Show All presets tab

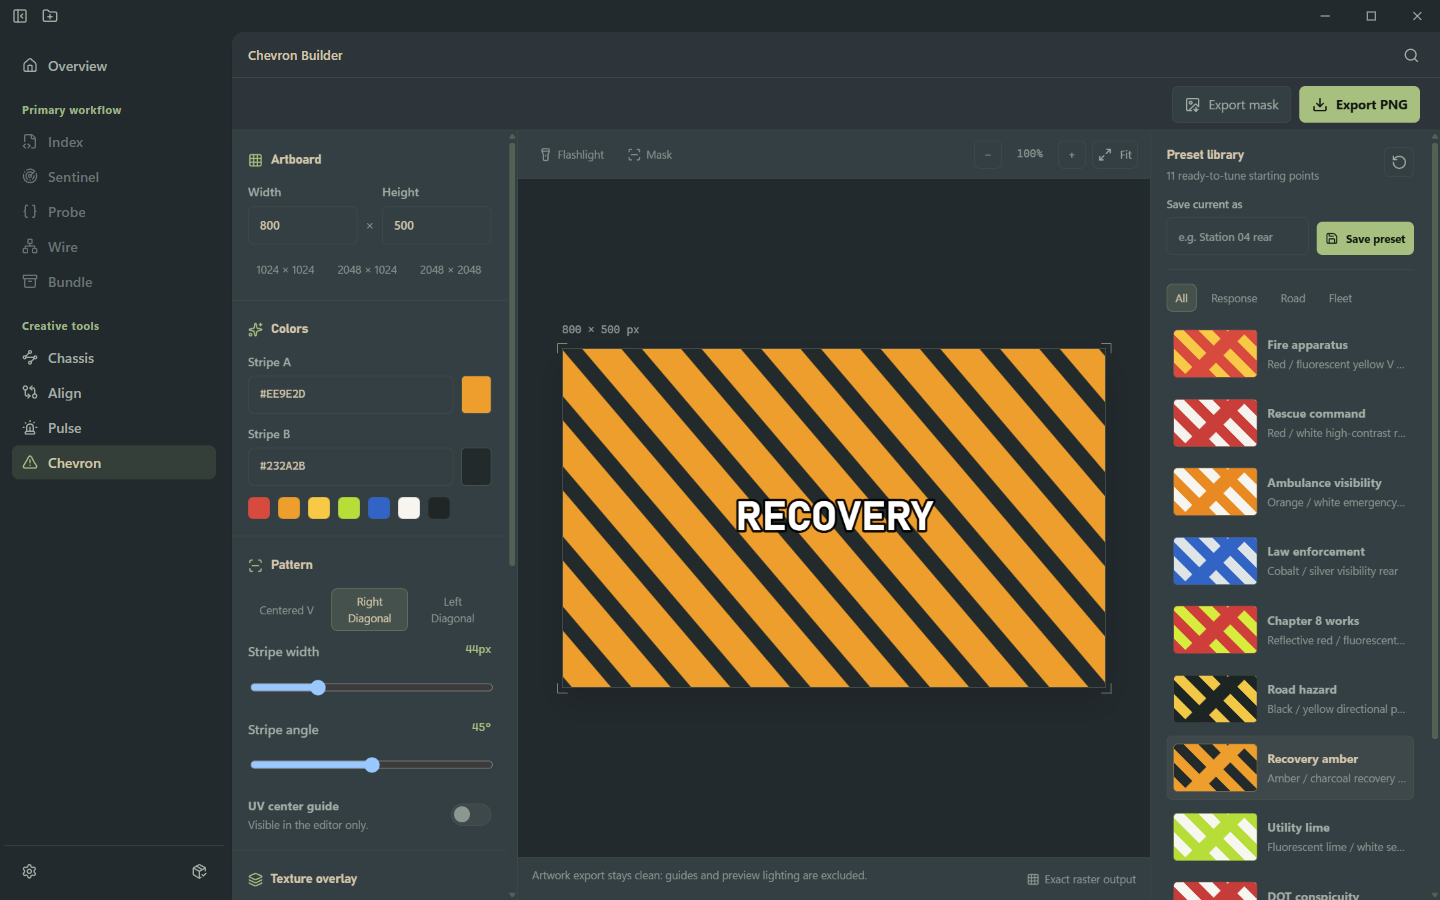tap(1181, 298)
